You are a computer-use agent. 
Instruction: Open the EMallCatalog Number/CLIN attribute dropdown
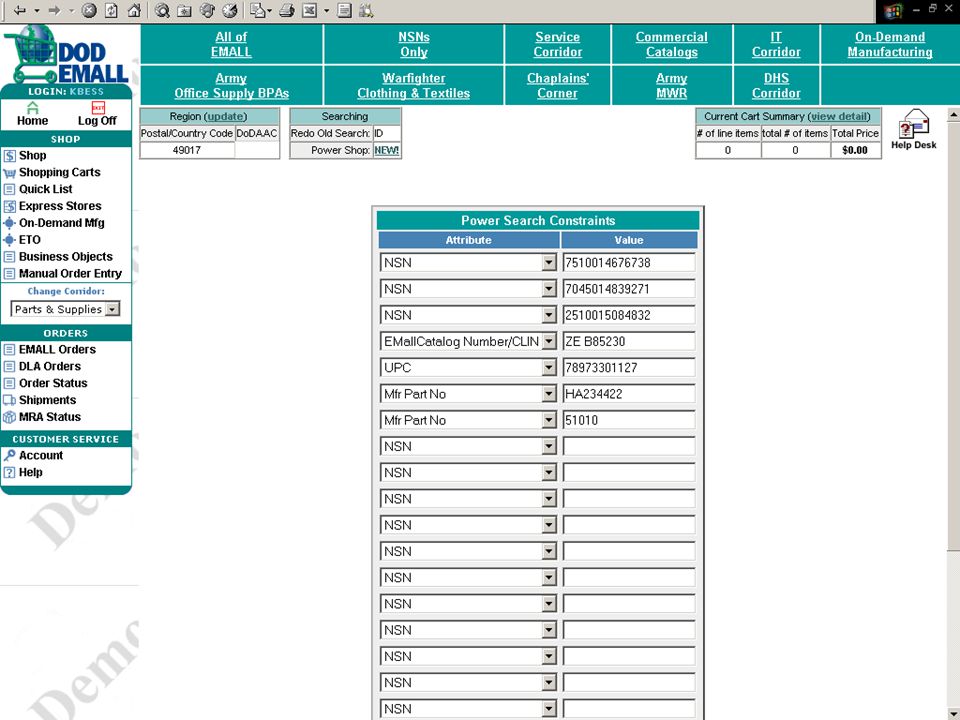click(x=549, y=342)
